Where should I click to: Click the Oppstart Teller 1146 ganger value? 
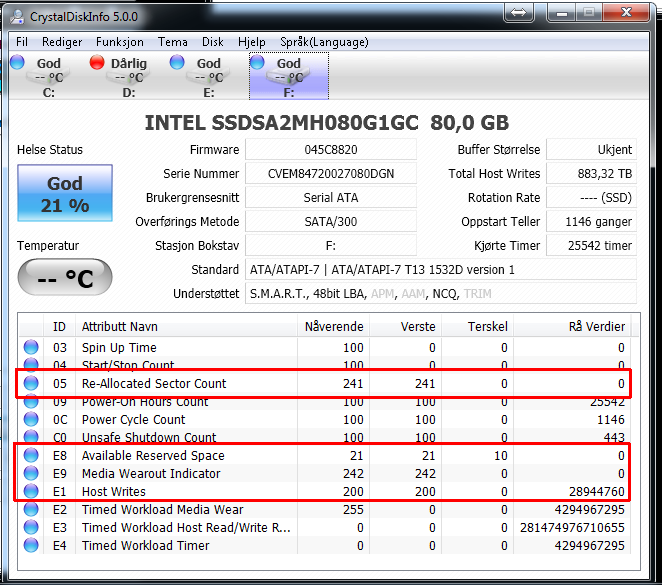[x=591, y=222]
